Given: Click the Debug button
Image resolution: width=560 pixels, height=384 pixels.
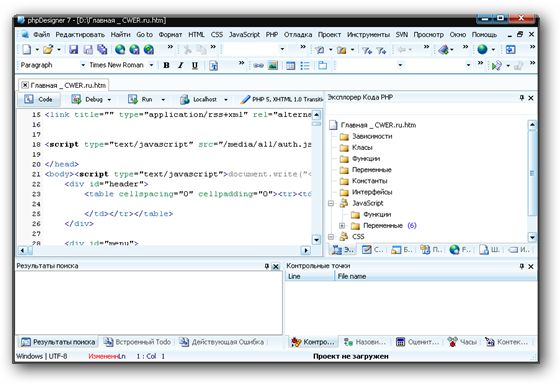Looking at the screenshot, I should click(91, 99).
